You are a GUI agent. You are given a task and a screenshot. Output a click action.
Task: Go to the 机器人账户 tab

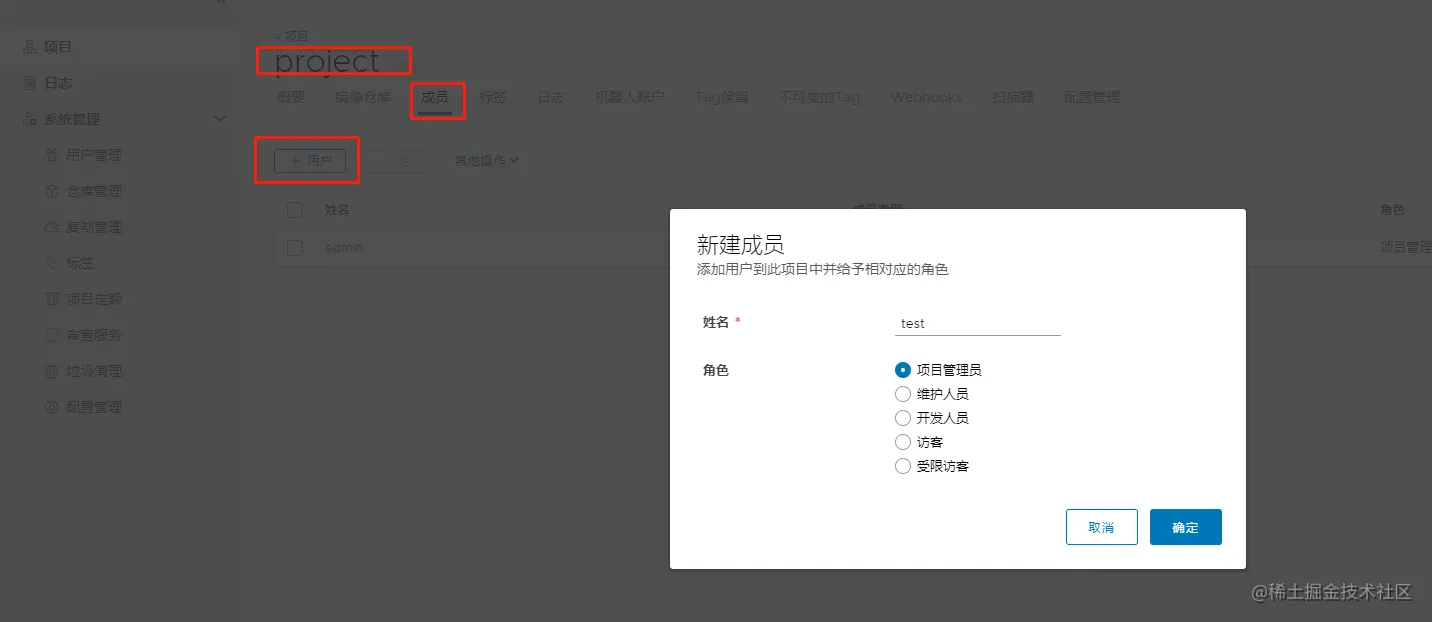(630, 97)
